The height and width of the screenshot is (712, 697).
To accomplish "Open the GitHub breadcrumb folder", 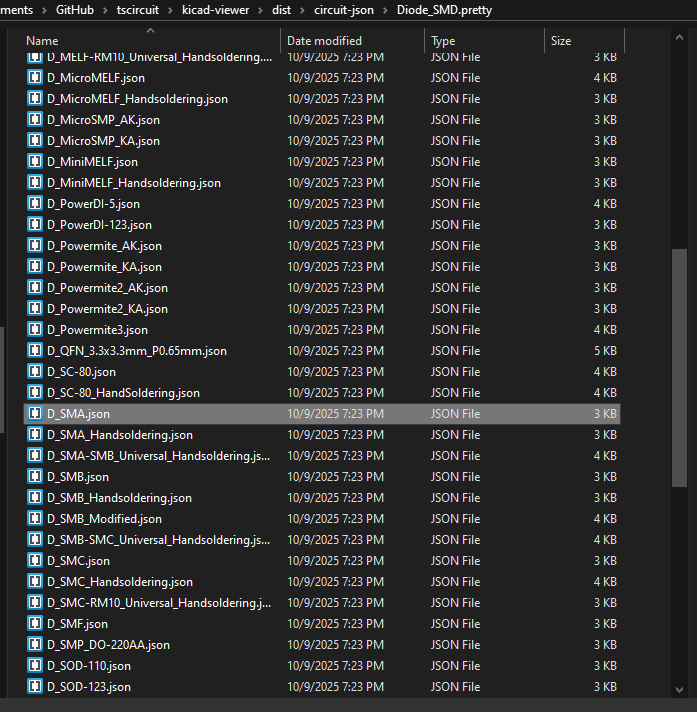I will (75, 10).
